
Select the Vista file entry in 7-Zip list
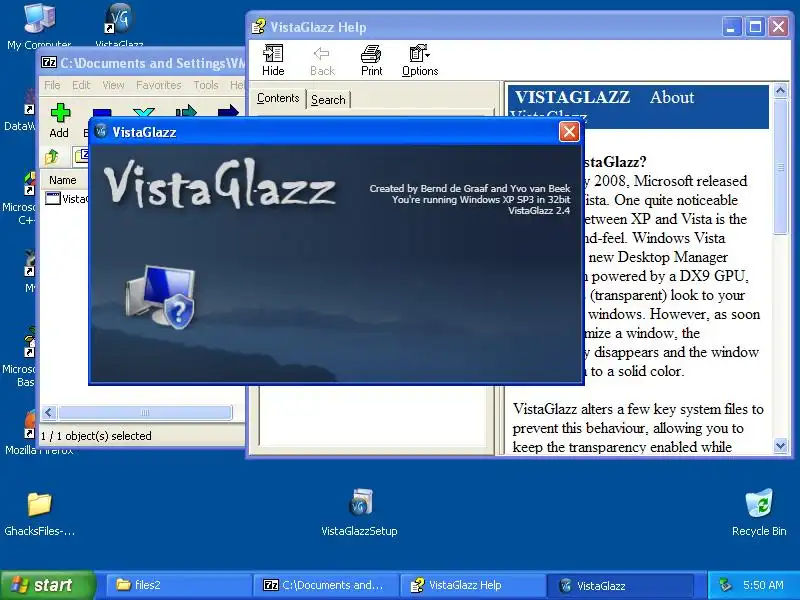[x=66, y=198]
